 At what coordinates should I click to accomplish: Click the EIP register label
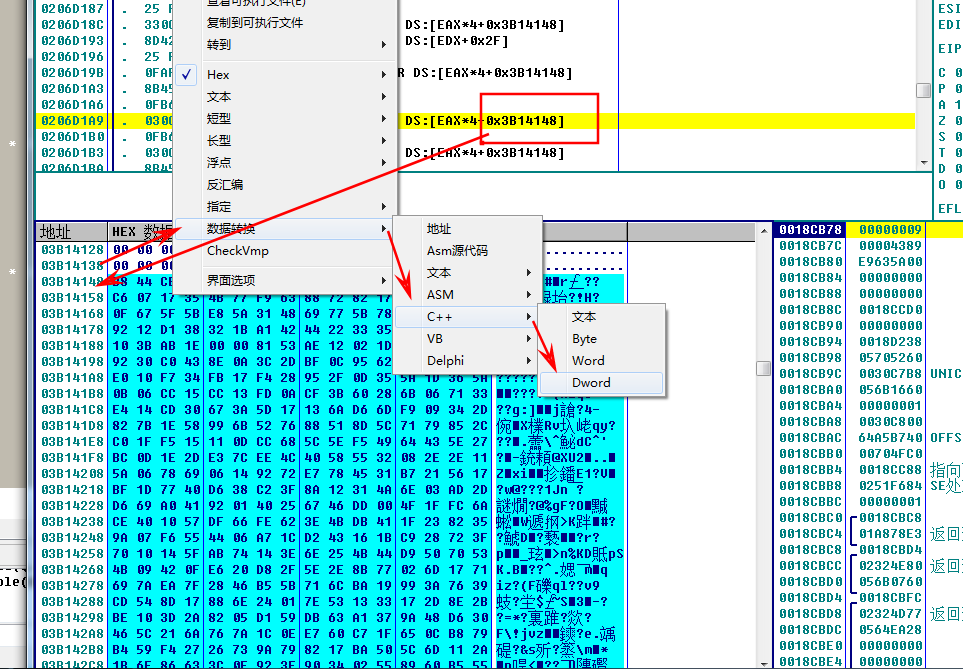[949, 48]
